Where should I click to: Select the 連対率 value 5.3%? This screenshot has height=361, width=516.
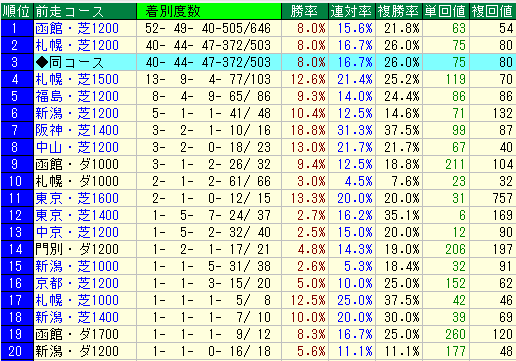(x=358, y=266)
